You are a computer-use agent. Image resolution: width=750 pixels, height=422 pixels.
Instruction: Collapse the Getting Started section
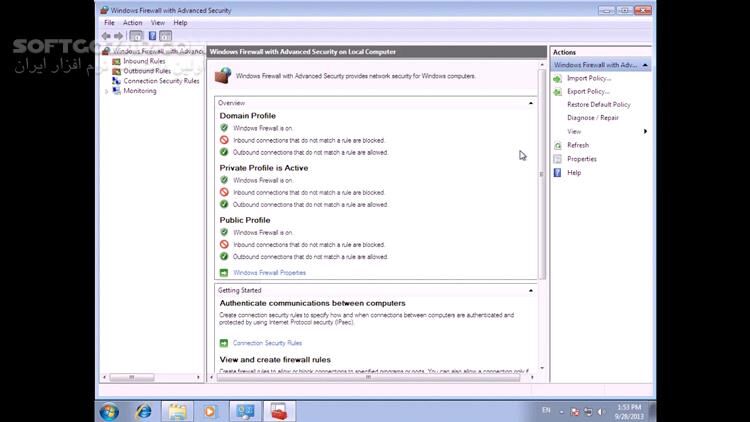pos(531,290)
